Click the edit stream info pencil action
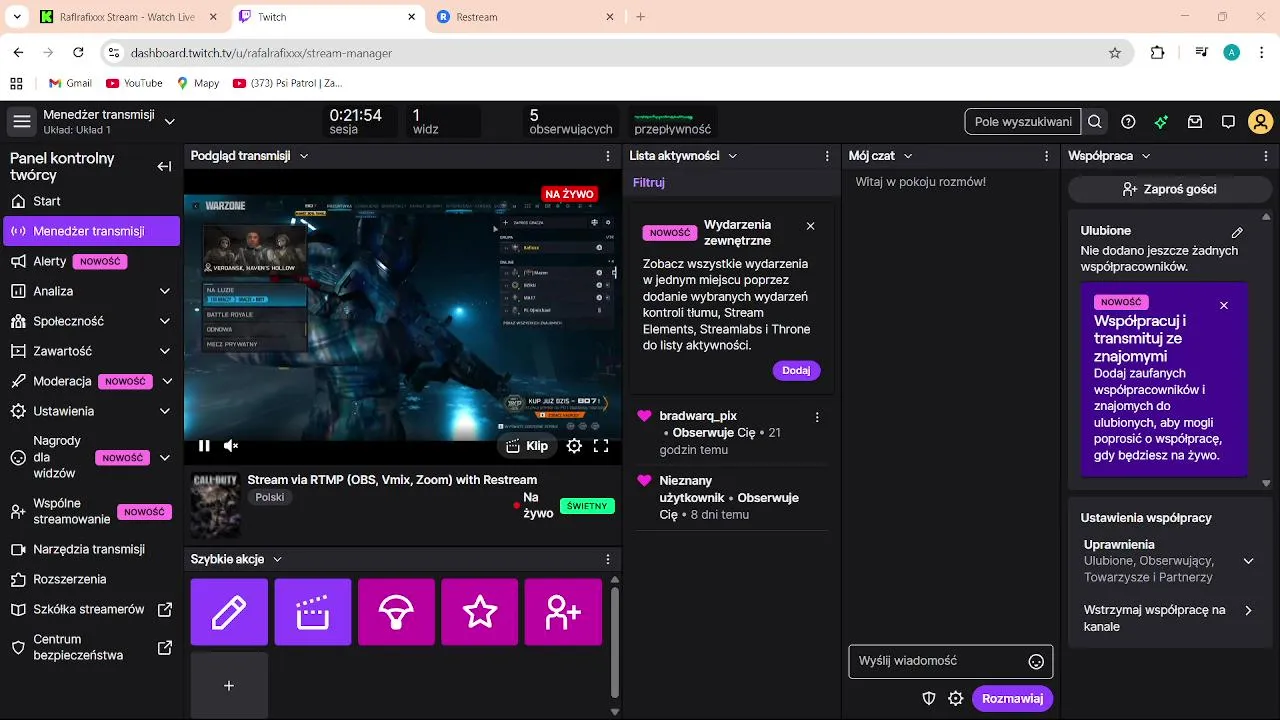Viewport: 1280px width, 720px height. click(x=229, y=612)
